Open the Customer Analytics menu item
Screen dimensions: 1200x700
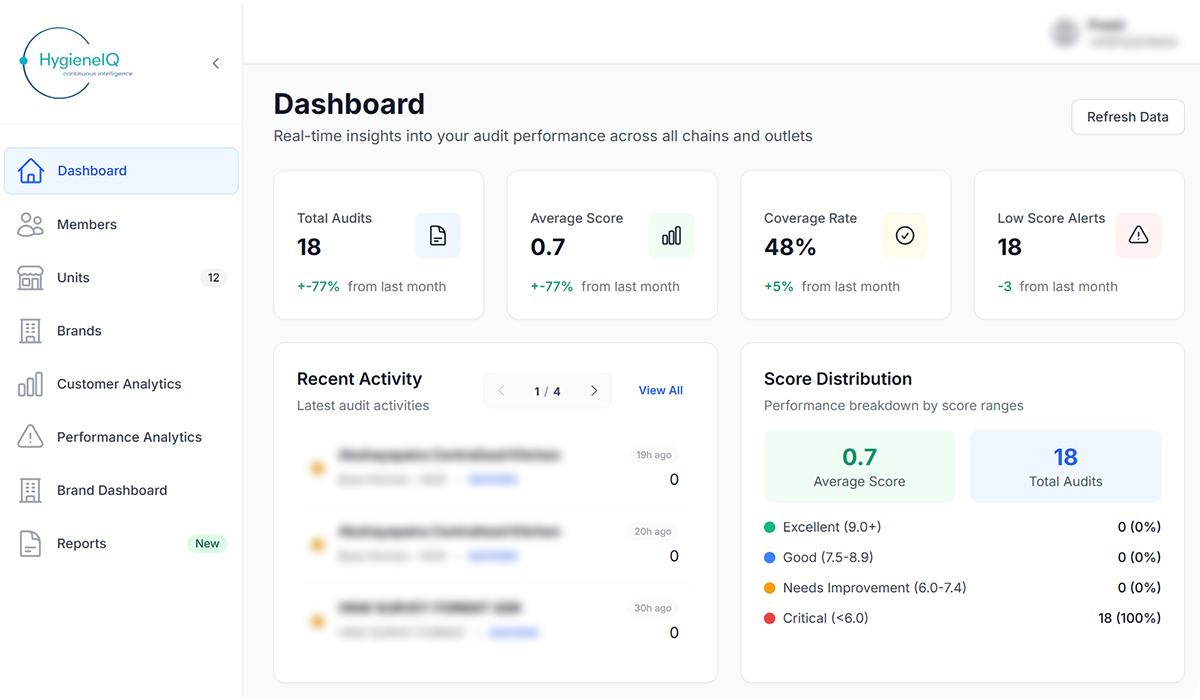(119, 384)
